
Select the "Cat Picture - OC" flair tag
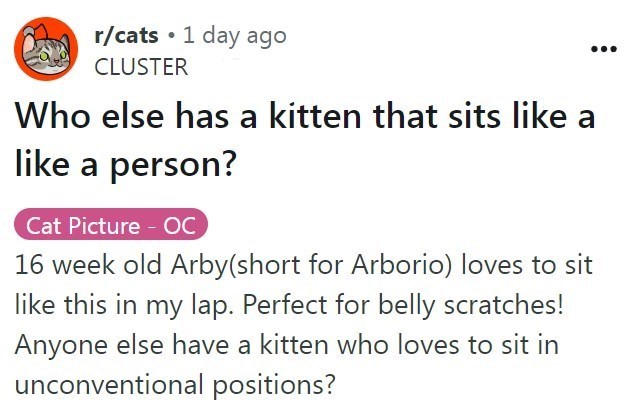click(110, 225)
